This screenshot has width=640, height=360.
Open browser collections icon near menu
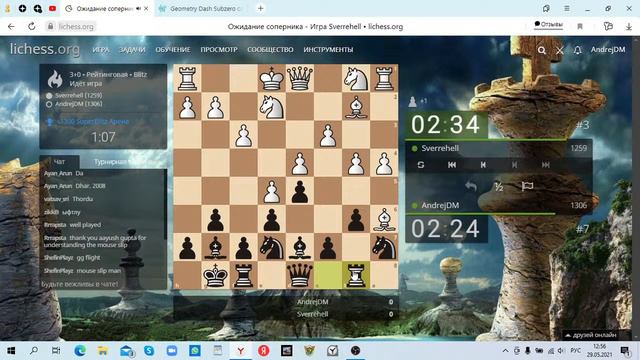(546, 8)
